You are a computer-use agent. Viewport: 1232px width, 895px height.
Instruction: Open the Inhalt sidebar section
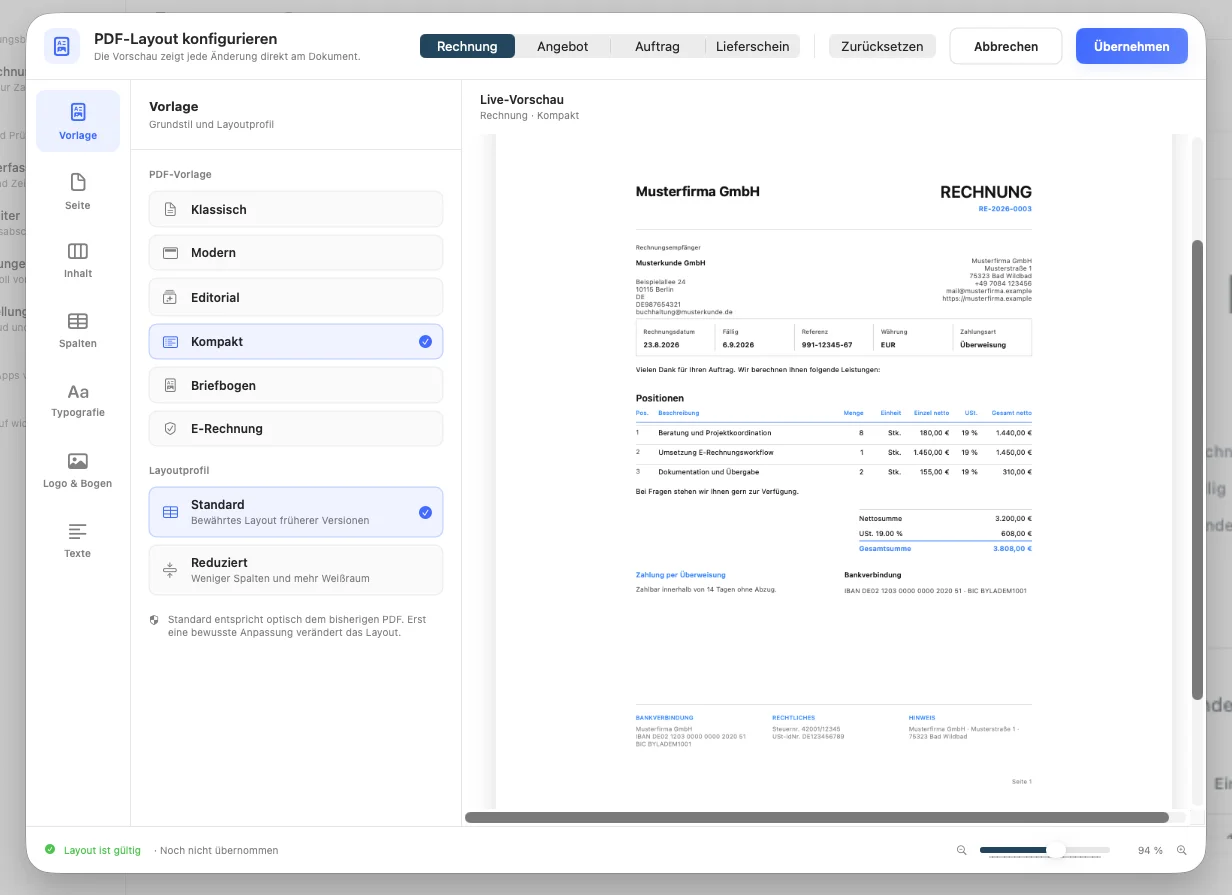click(78, 260)
